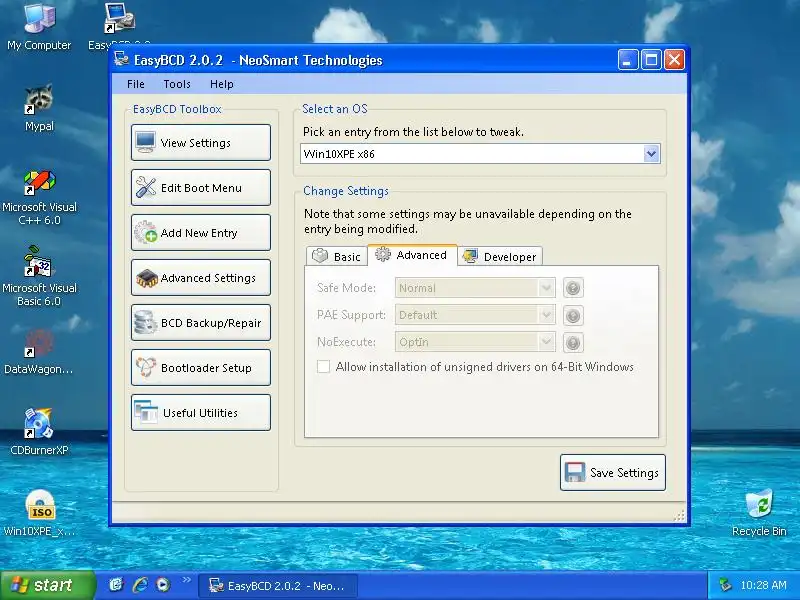Expand the Safe Mode dropdown
This screenshot has height=600, width=800.
pos(546,288)
